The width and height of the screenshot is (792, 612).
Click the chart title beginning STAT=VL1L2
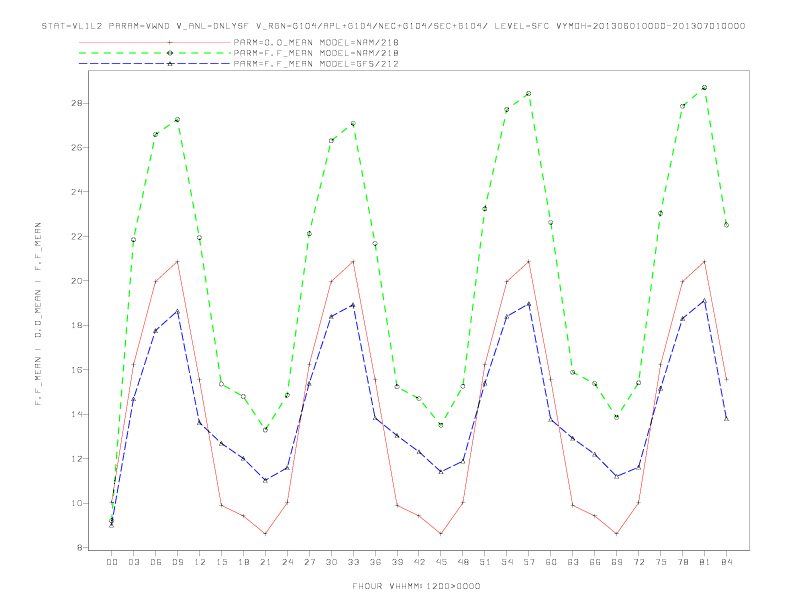(393, 26)
